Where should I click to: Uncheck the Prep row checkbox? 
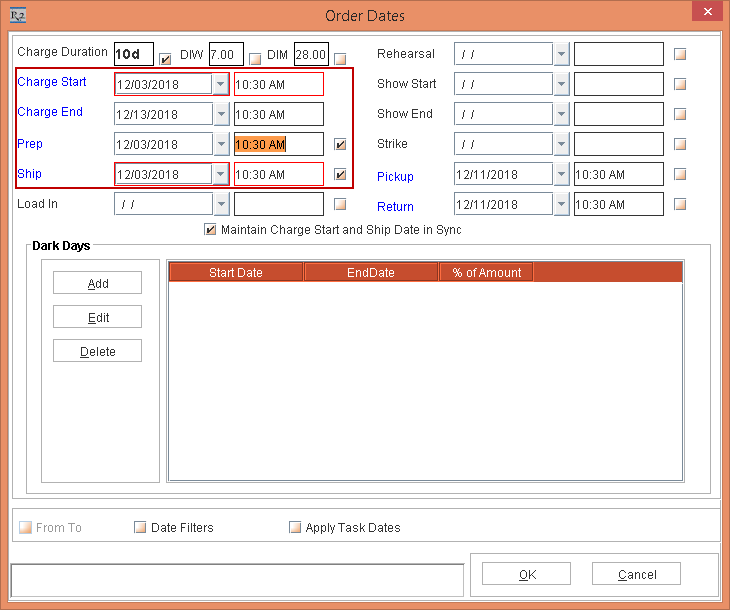(x=341, y=144)
